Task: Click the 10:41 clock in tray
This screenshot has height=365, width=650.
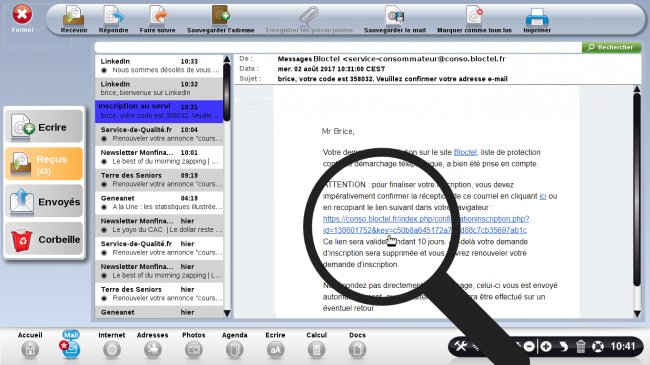Action: click(x=623, y=346)
